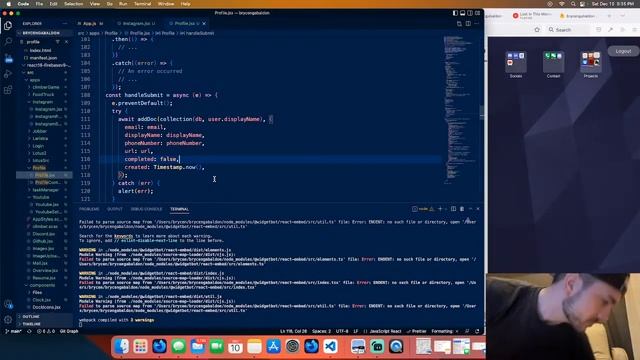
Task: Open Git Graph from the status bar
Action: click(69, 331)
